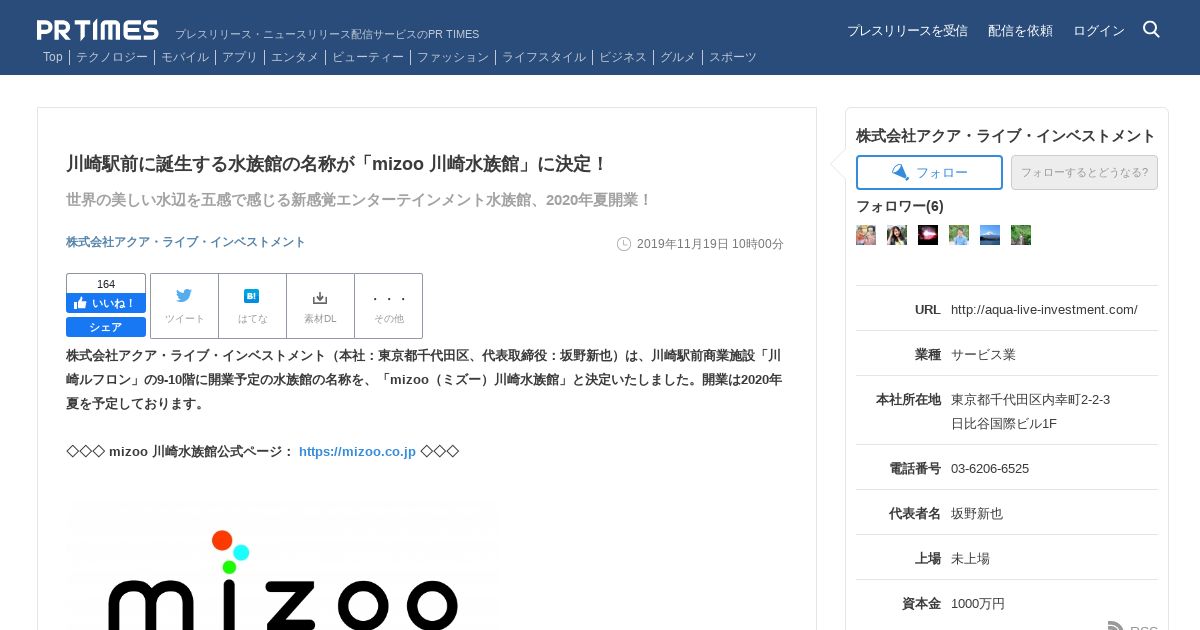
Task: Follow 株式会社アクア・ライブ・インベストメント with the フォロー button
Action: tap(929, 172)
